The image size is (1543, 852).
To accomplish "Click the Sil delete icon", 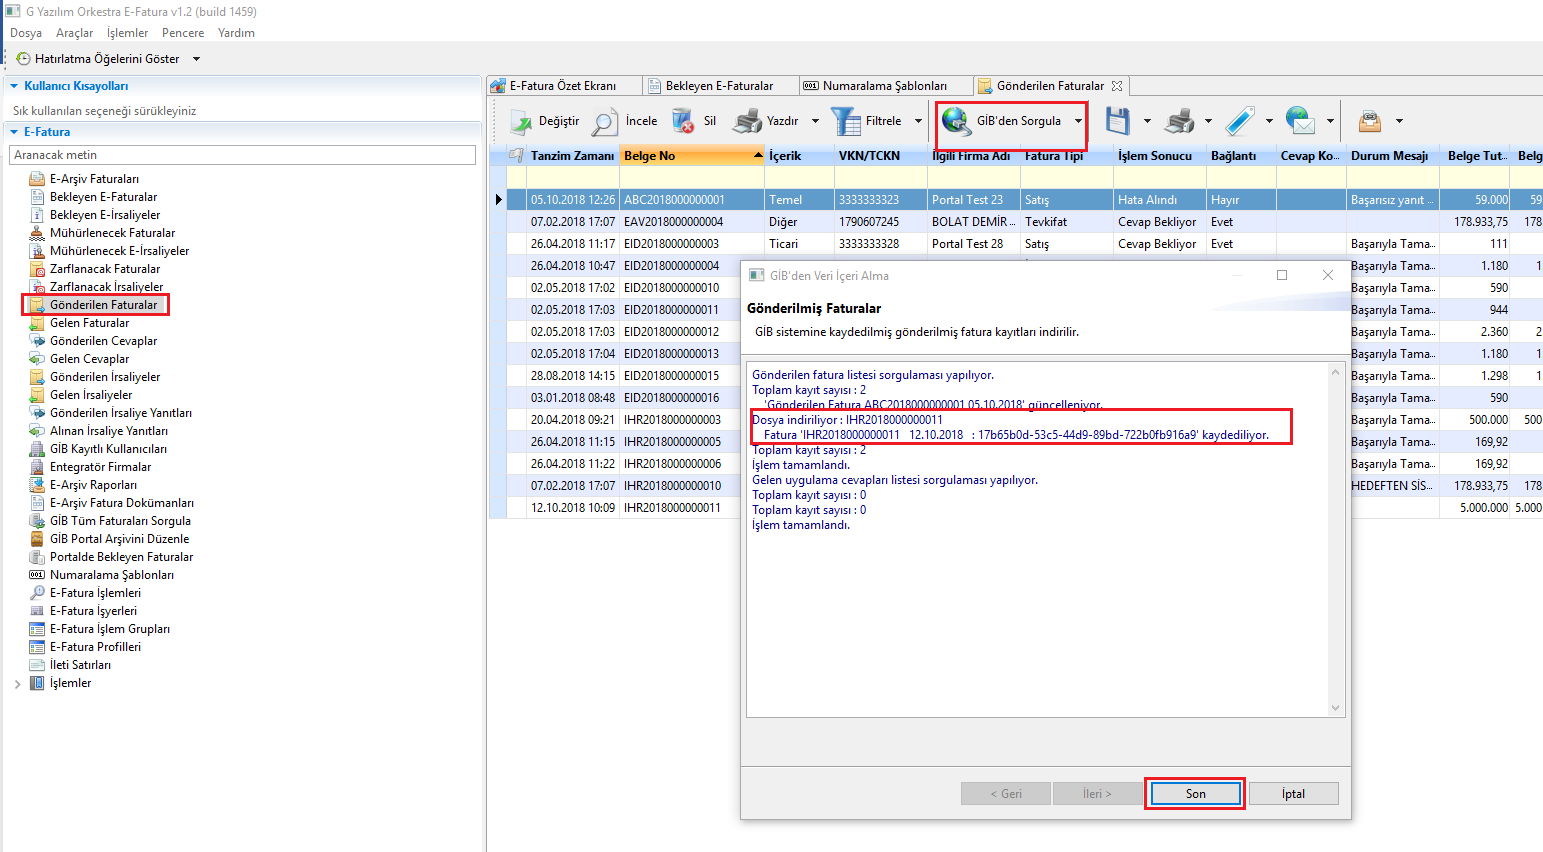I will (683, 122).
